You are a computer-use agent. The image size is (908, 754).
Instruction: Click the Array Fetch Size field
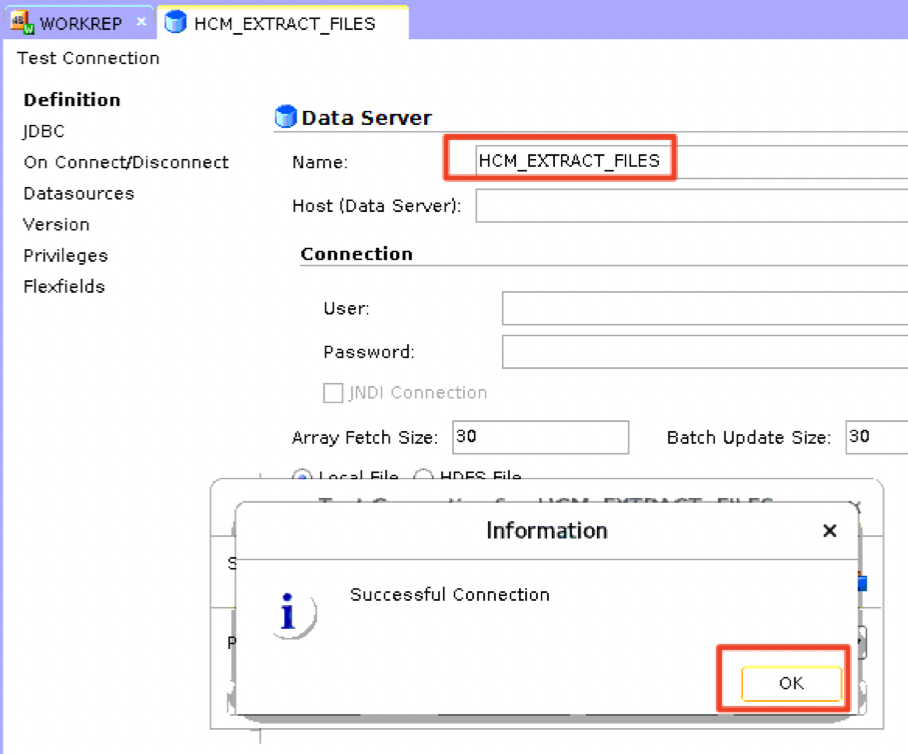pyautogui.click(x=540, y=437)
